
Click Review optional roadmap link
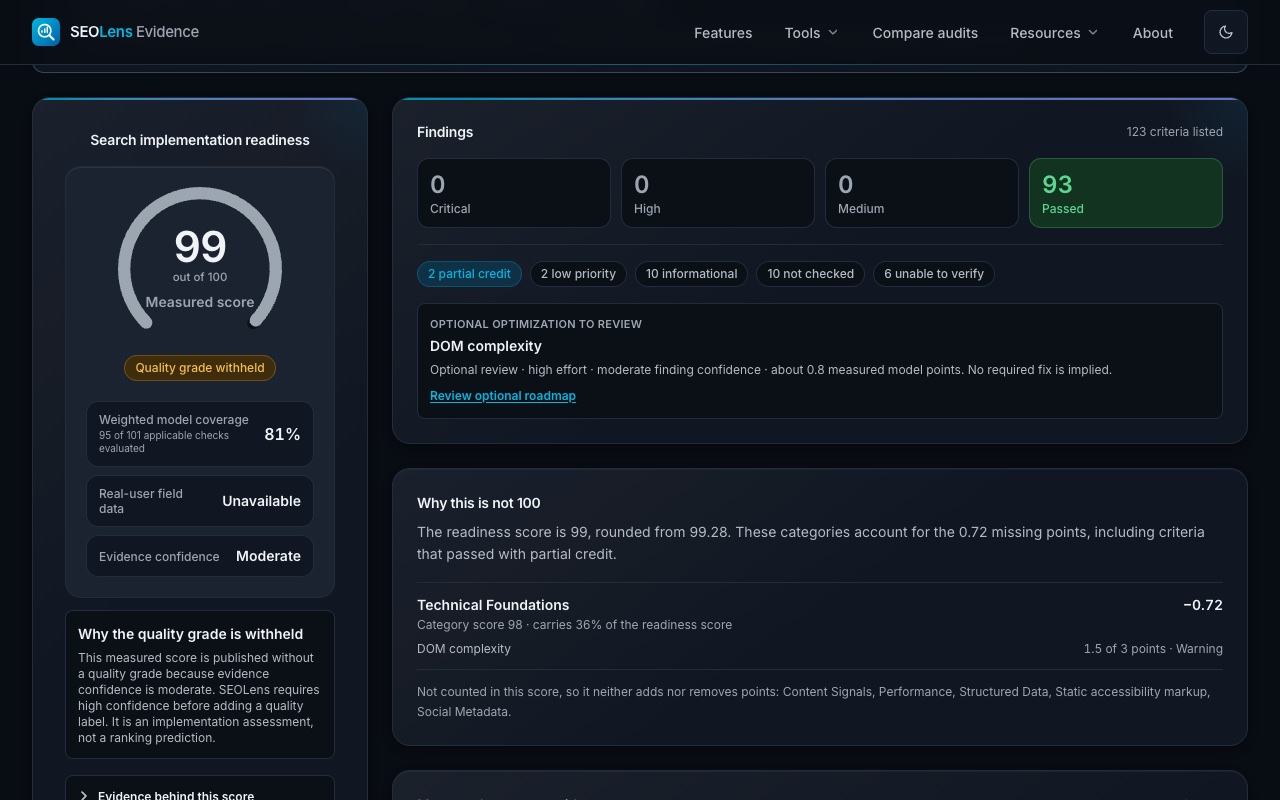coord(503,395)
